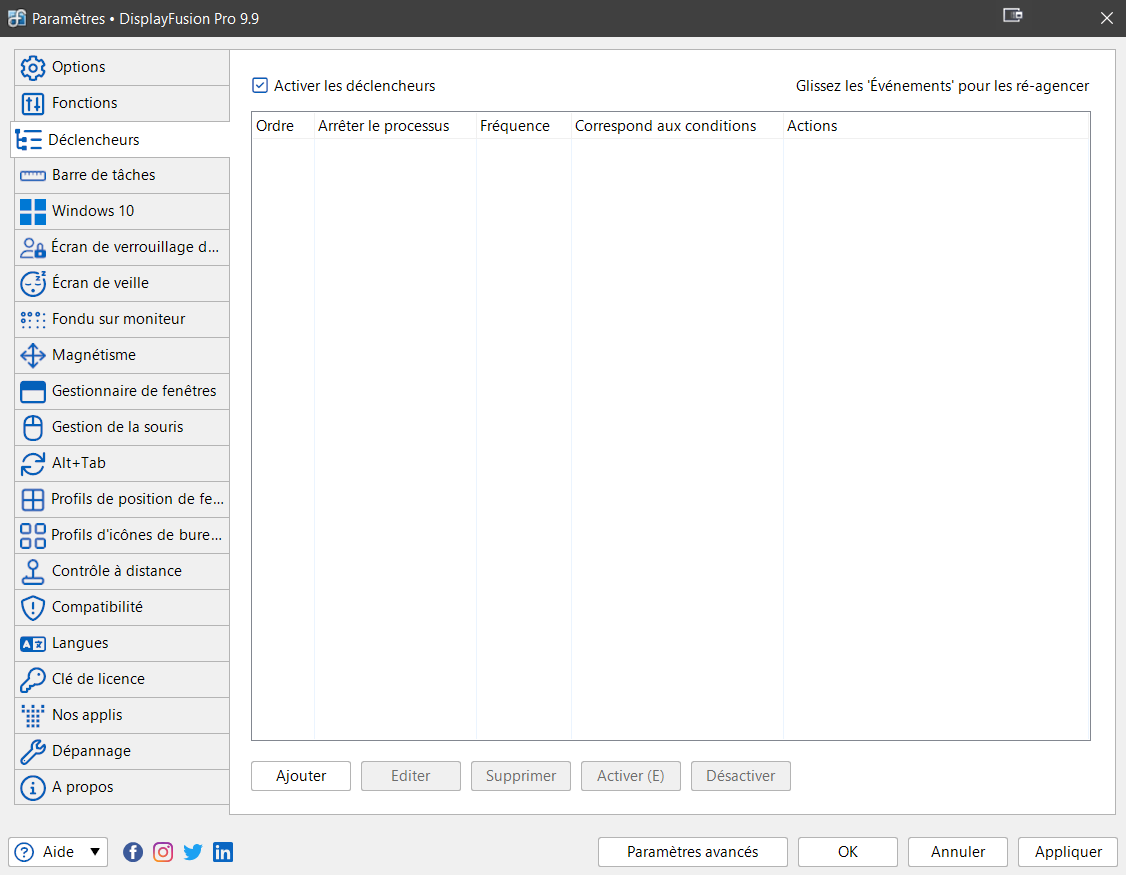1126x875 pixels.
Task: Click the Magnétisme arrows icon
Action: [x=32, y=356]
